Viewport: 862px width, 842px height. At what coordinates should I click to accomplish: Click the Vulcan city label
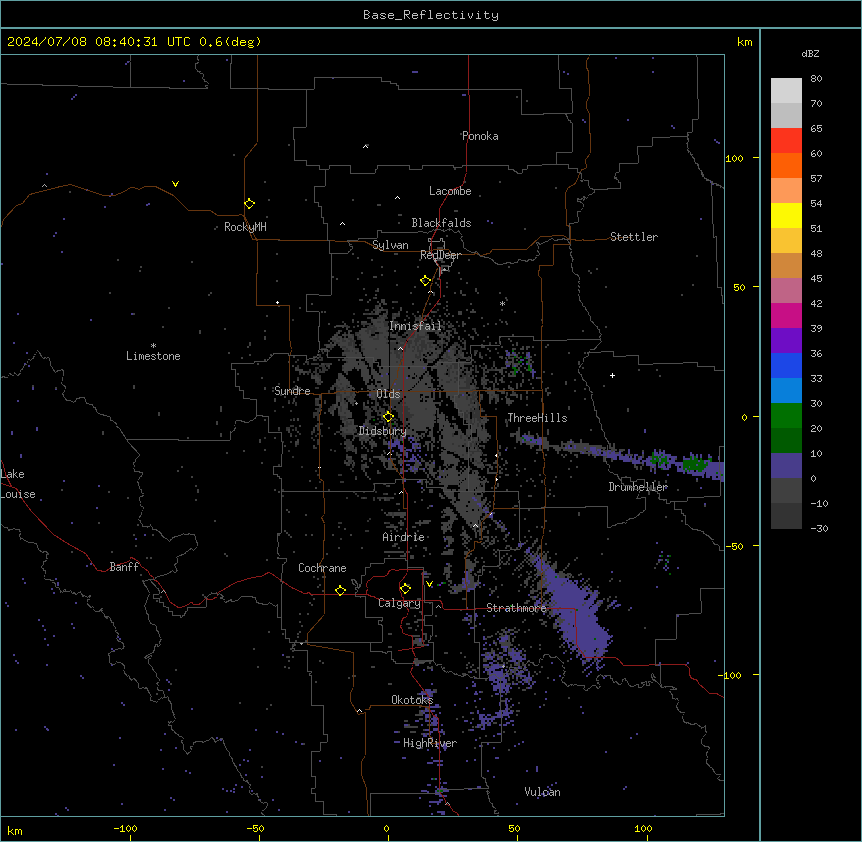542,792
